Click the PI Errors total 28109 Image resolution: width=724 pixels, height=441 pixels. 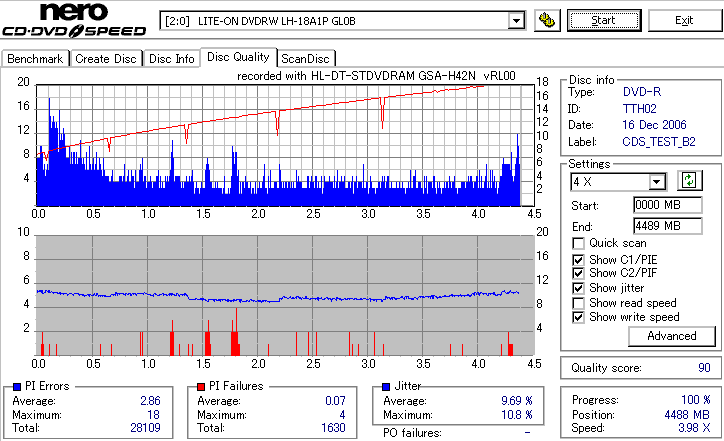(145, 428)
